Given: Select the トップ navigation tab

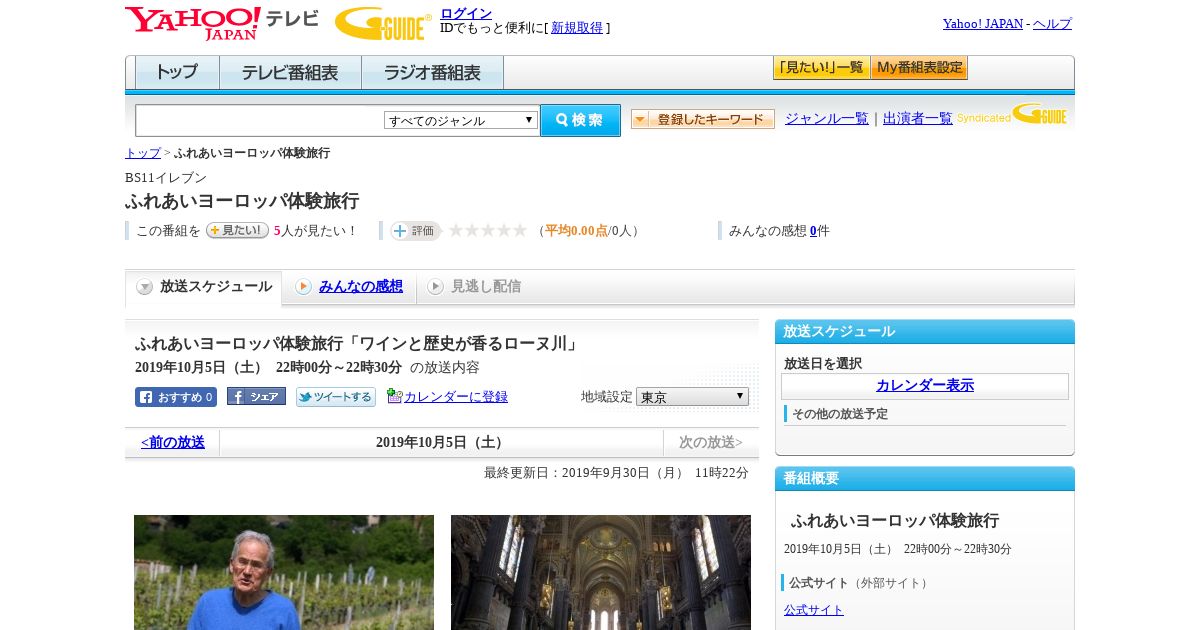Looking at the screenshot, I should [x=177, y=73].
